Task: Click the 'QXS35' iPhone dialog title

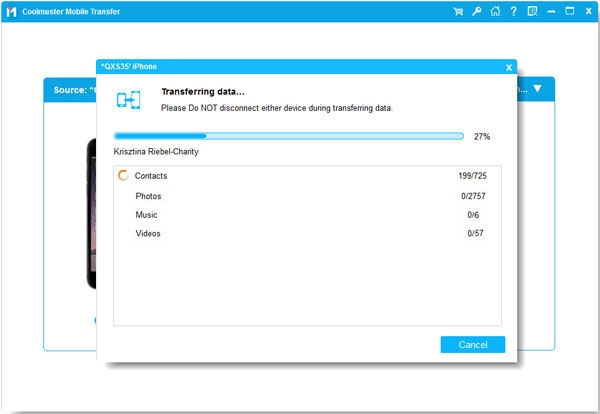Action: tap(129, 67)
